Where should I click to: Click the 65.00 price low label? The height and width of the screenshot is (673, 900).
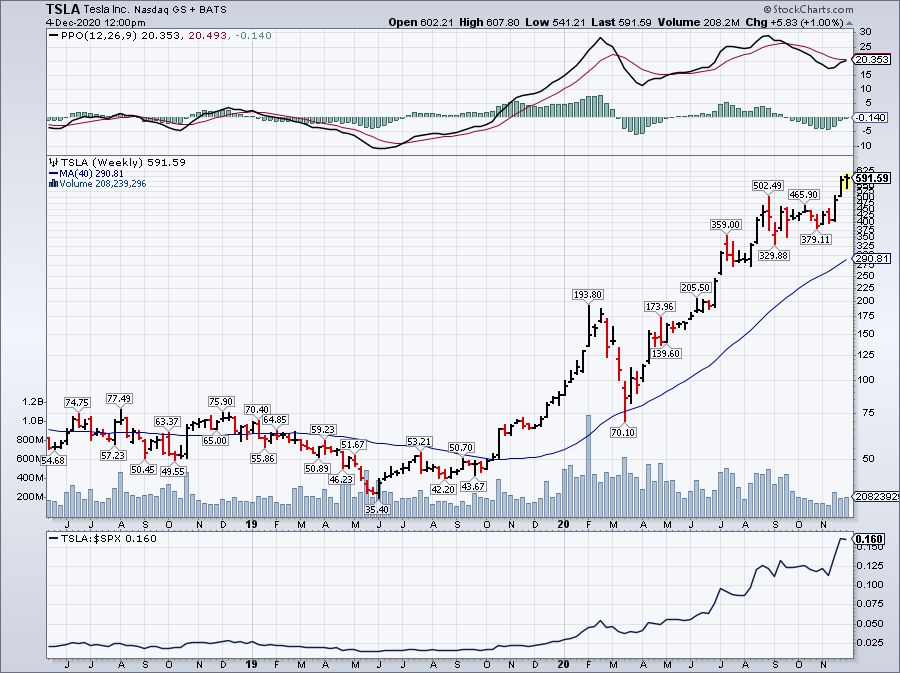[x=215, y=441]
